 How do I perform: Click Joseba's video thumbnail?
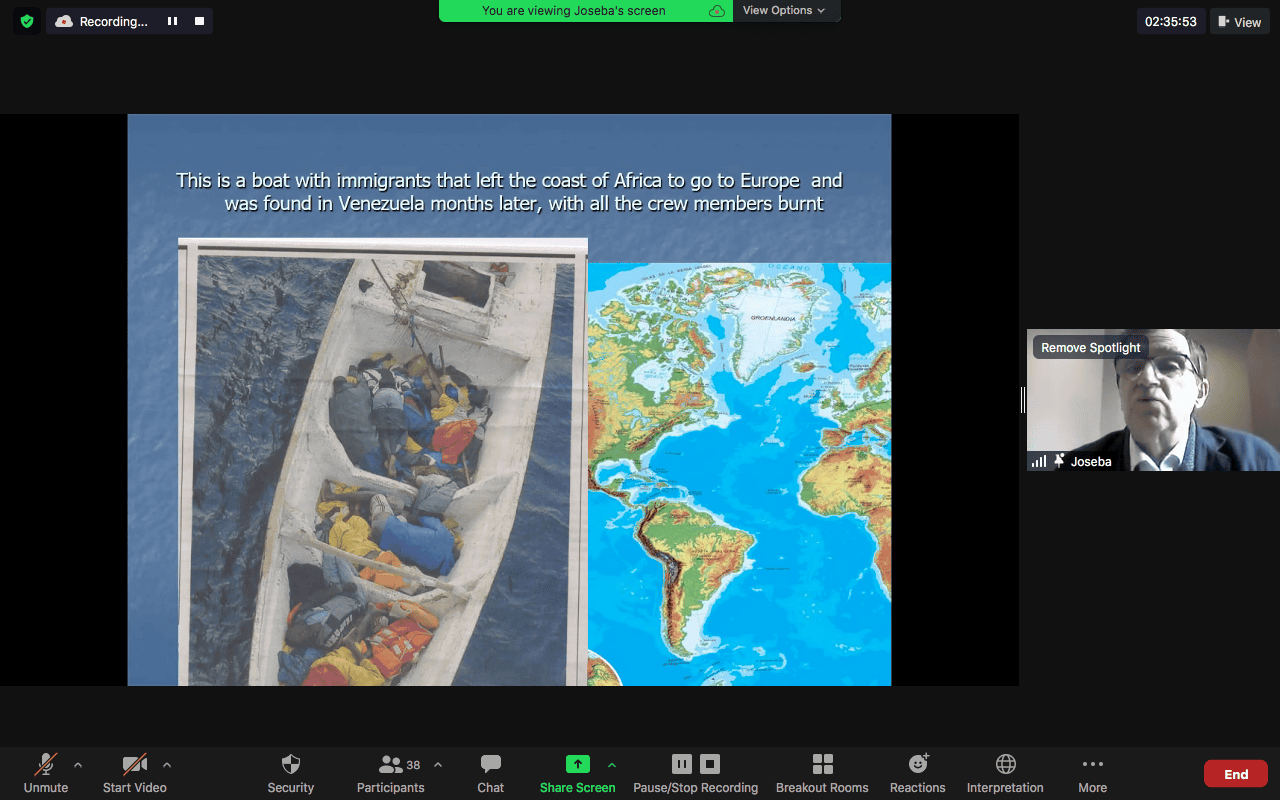click(x=1153, y=400)
